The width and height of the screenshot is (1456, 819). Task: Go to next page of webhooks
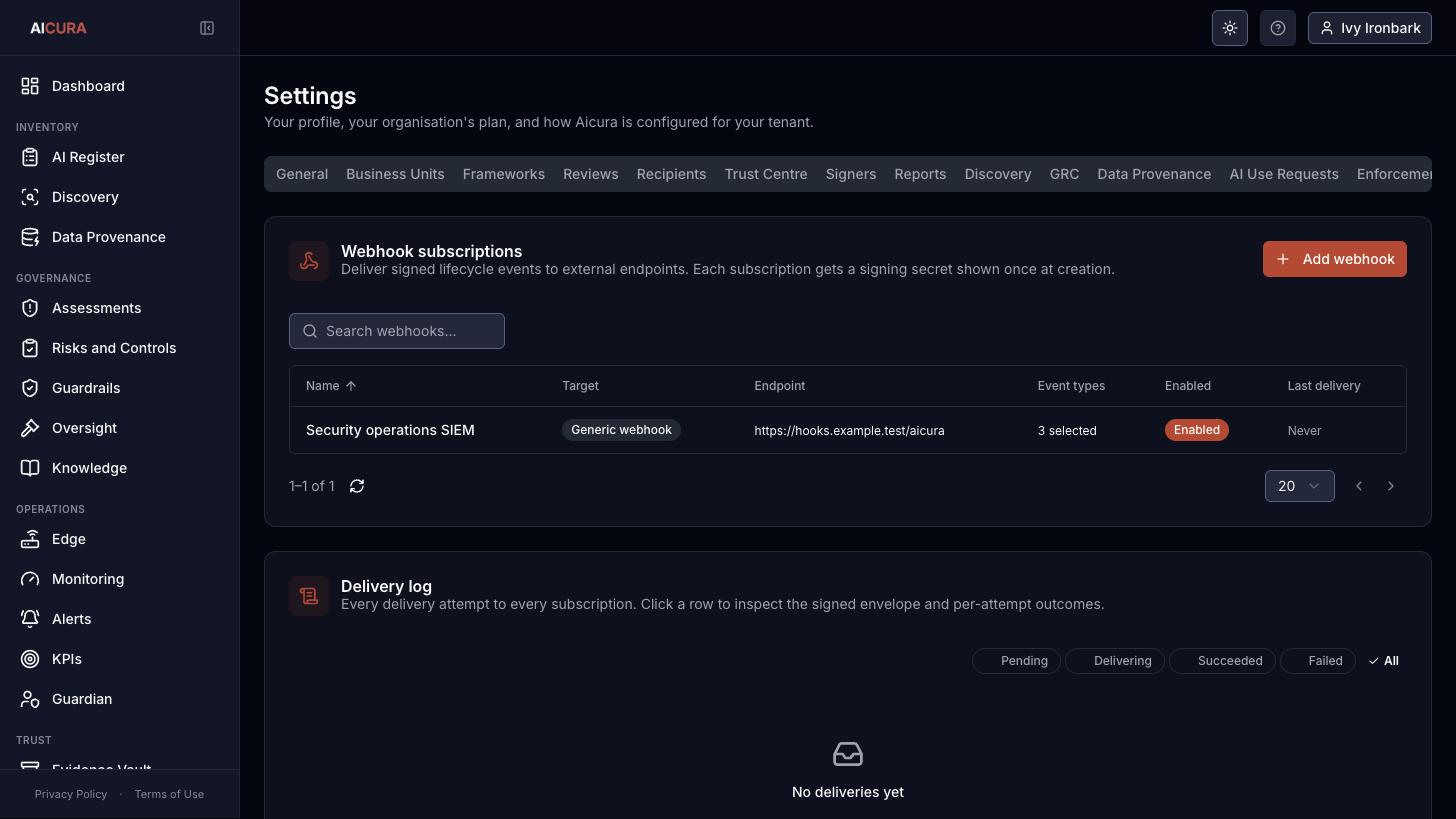[1391, 486]
